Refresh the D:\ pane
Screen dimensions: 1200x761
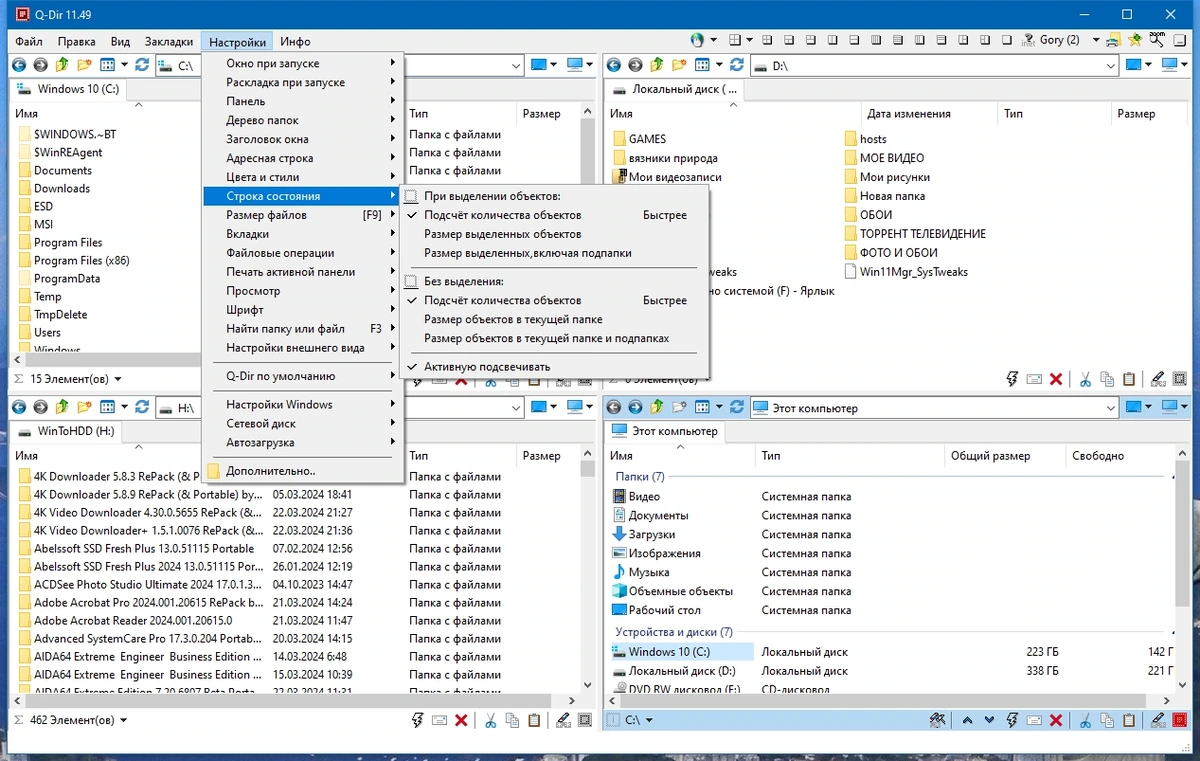point(737,65)
